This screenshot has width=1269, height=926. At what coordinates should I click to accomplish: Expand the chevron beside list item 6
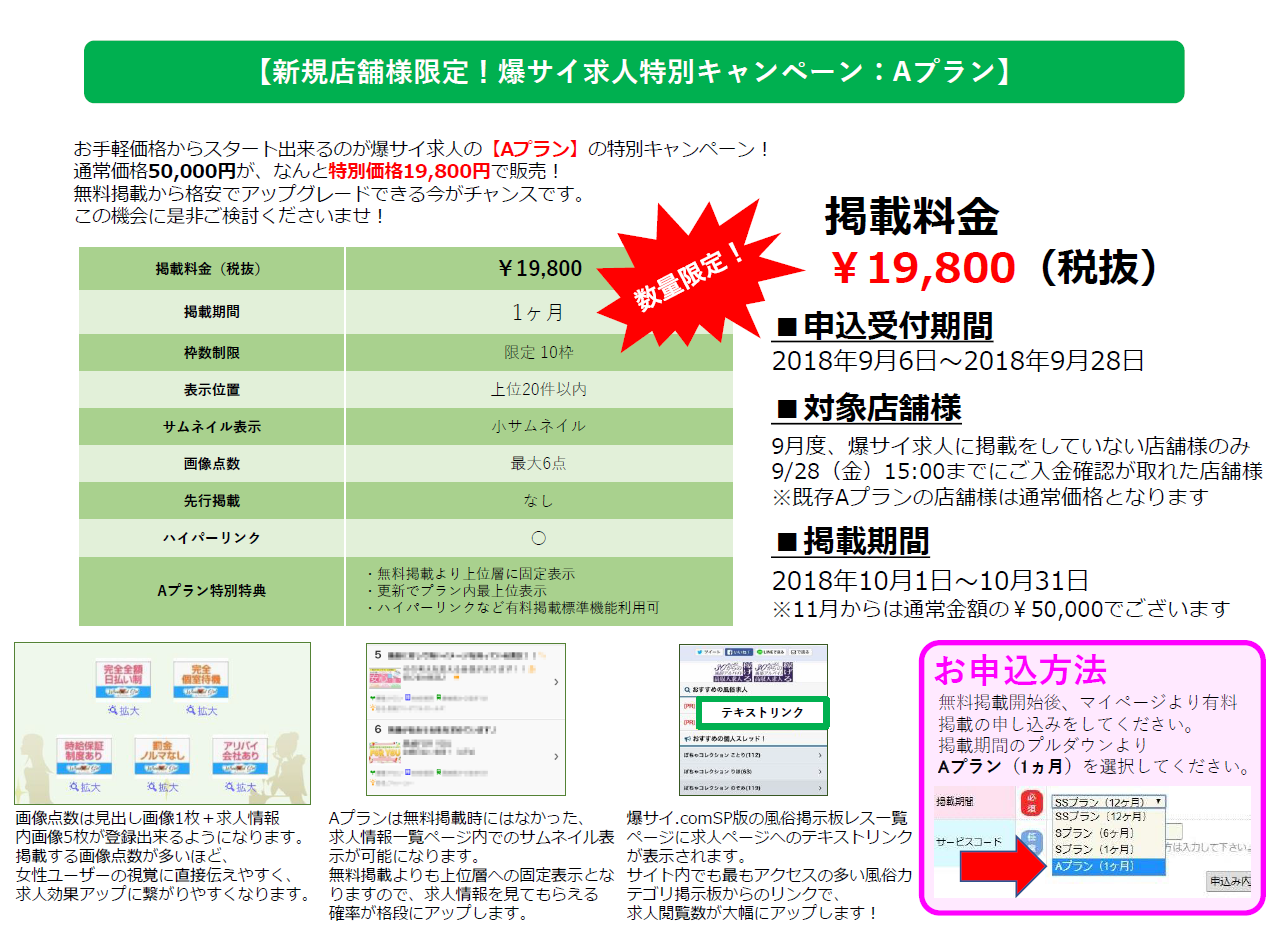[557, 757]
